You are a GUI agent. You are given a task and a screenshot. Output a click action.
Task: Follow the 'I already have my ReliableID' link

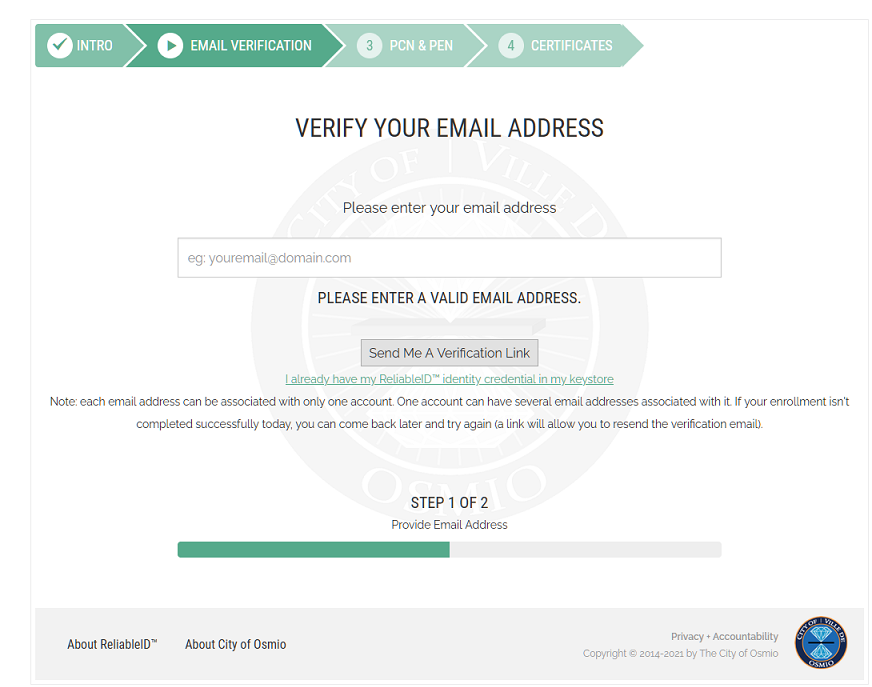(449, 379)
